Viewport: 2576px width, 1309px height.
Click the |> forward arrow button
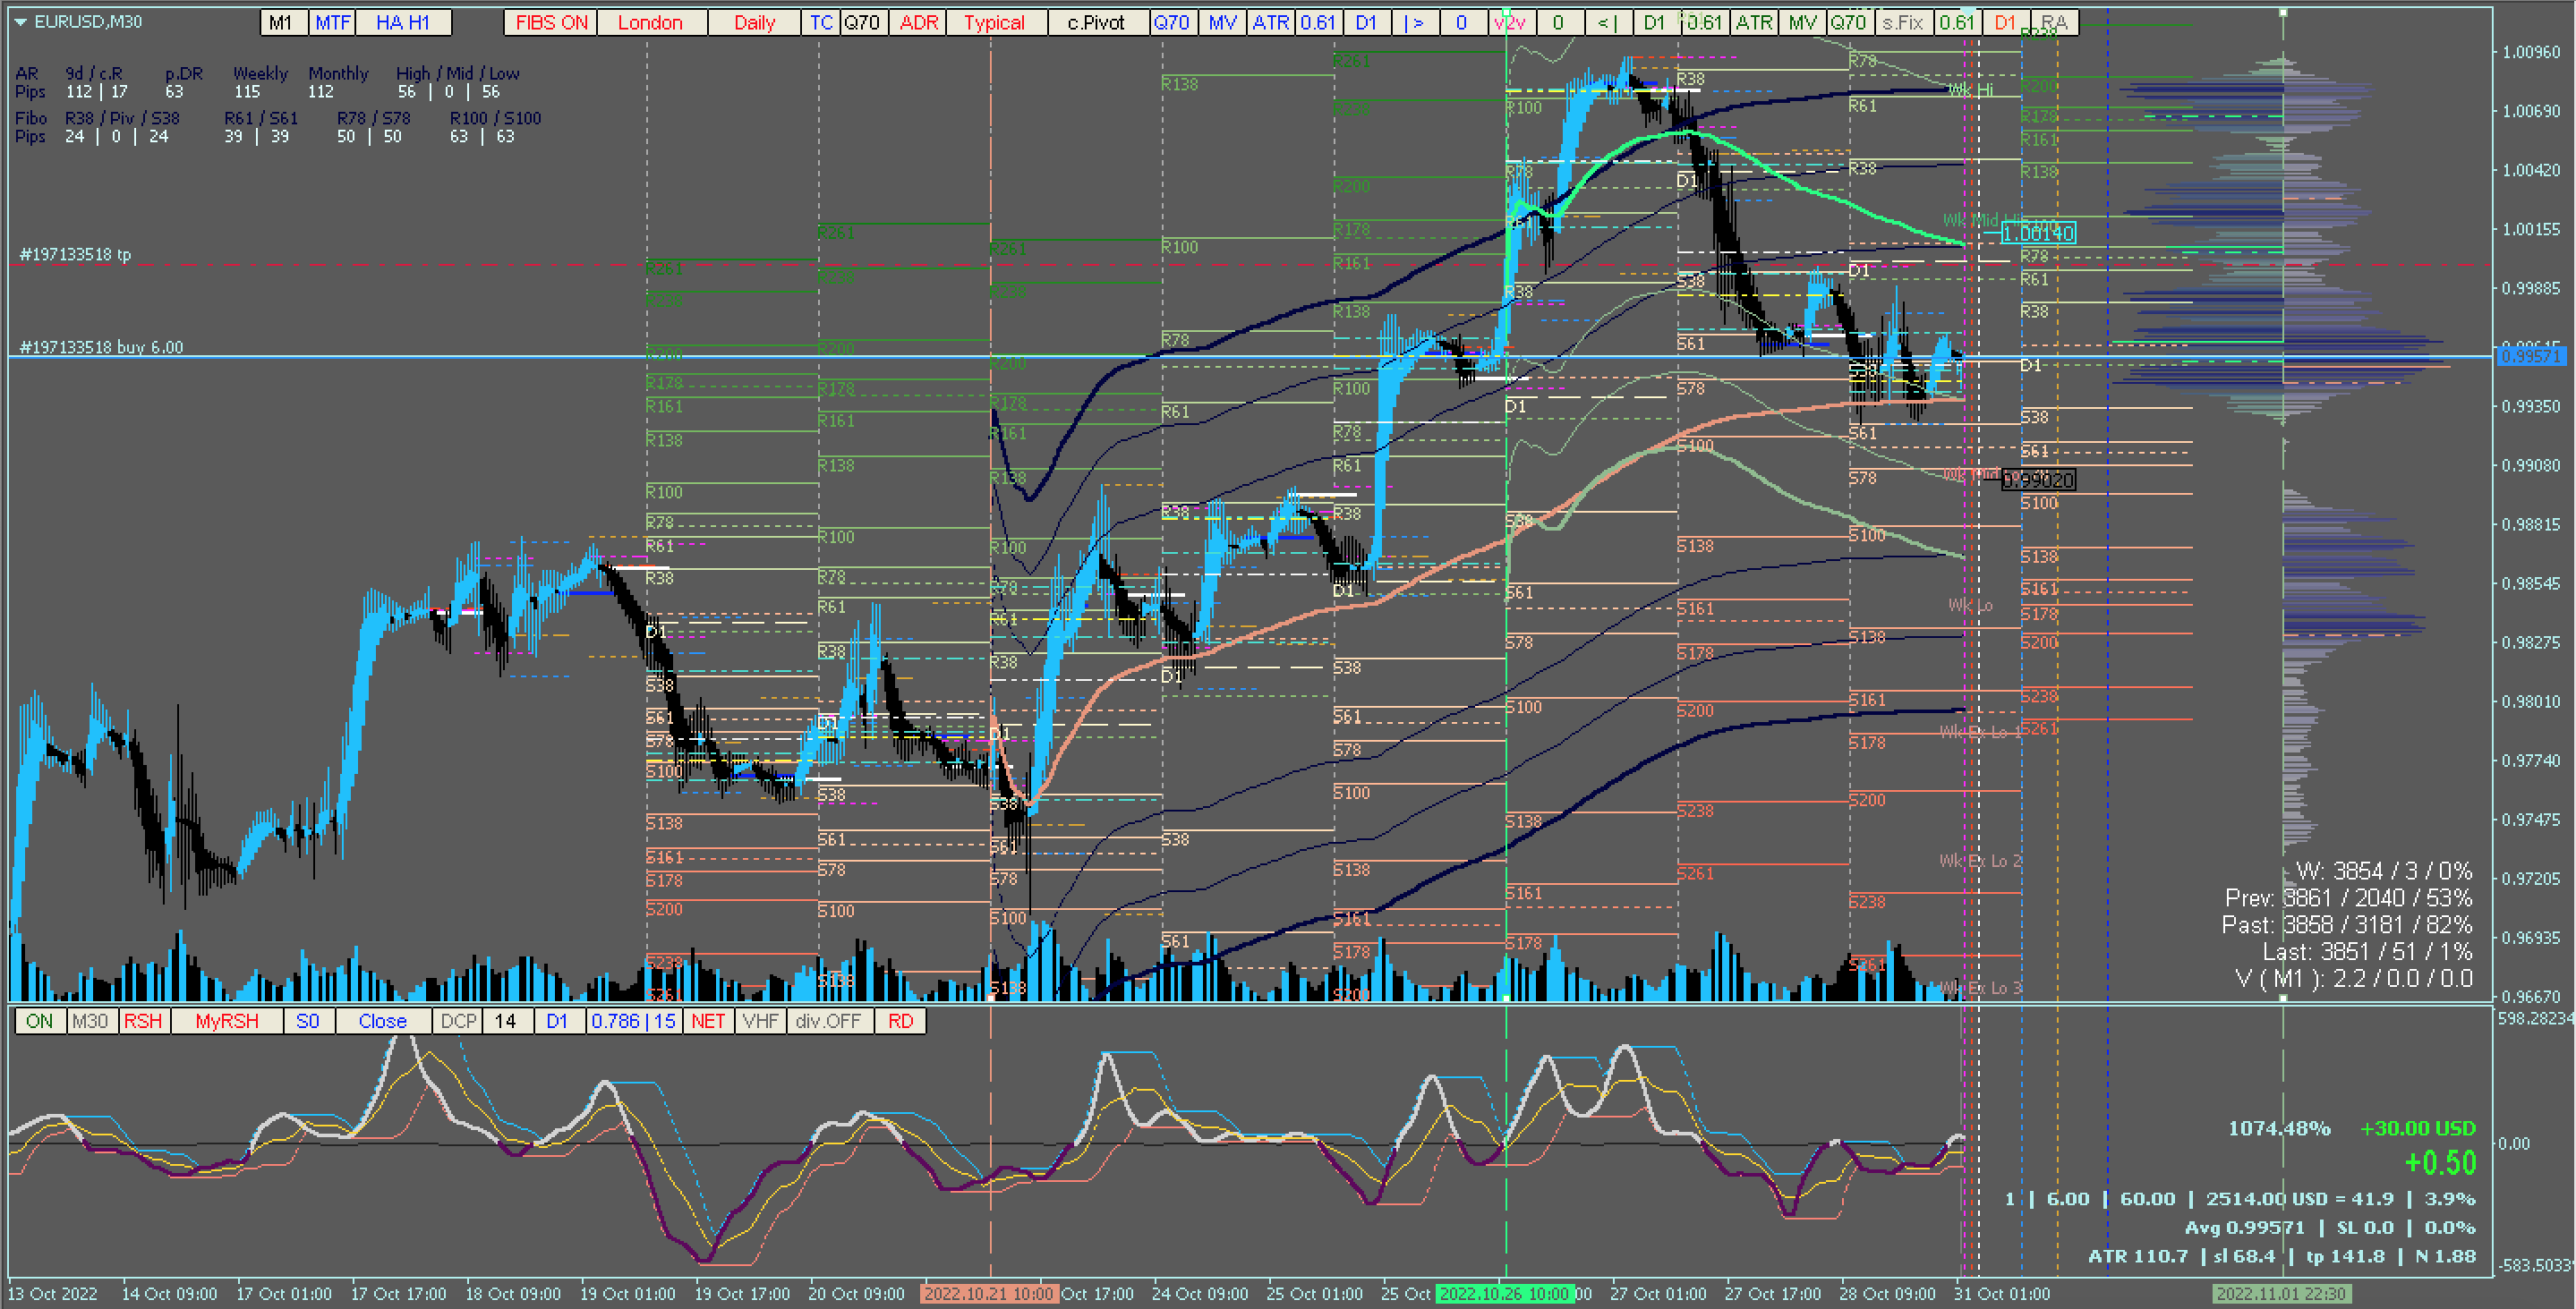1414,22
